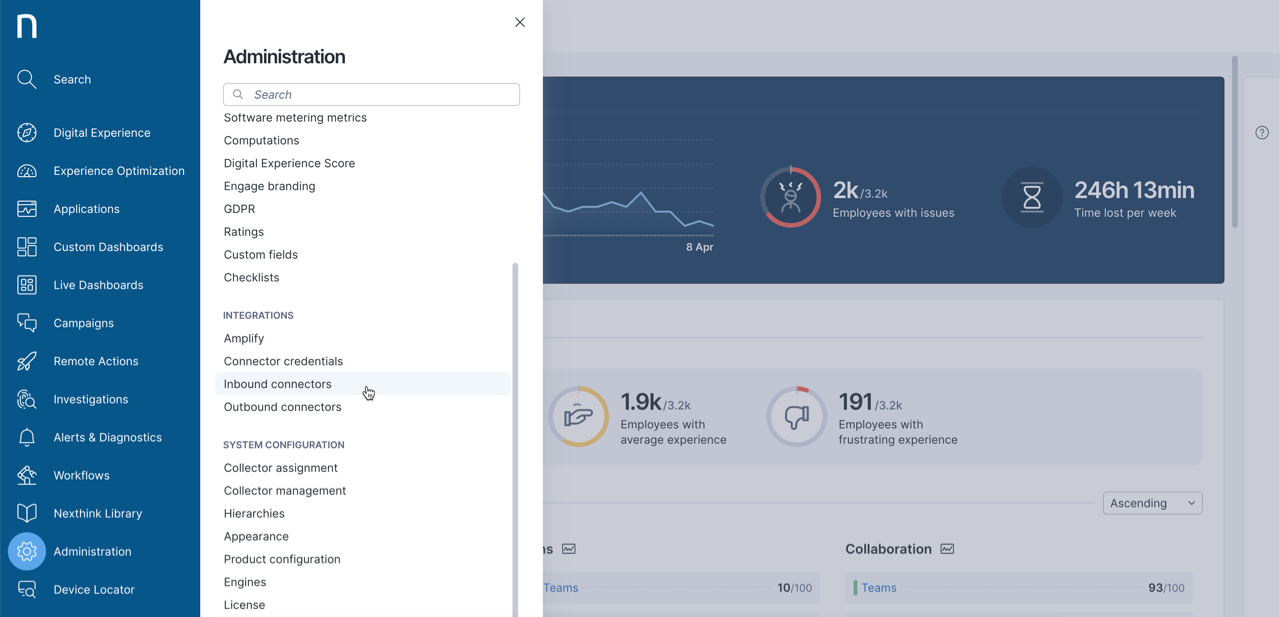Open Collector management settings
This screenshot has width=1280, height=617.
pos(285,491)
